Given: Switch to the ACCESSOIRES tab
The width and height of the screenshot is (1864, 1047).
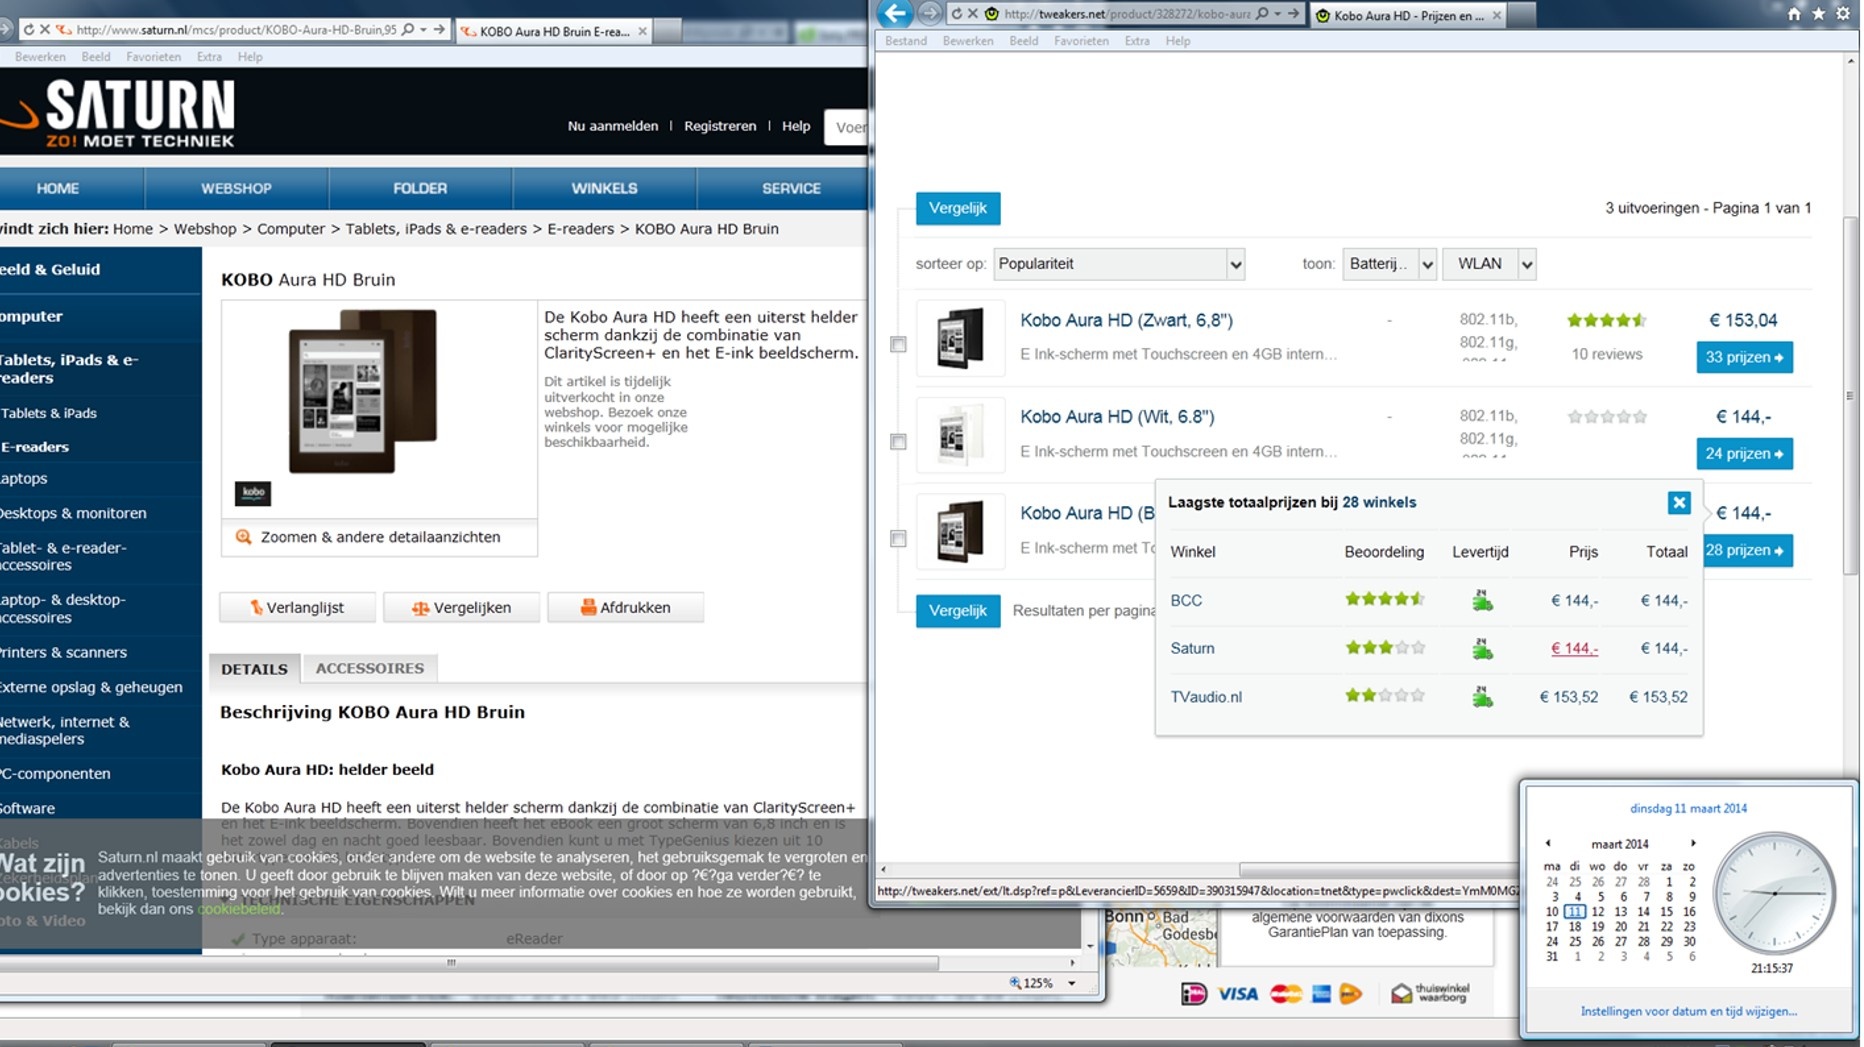Looking at the screenshot, I should tap(370, 668).
